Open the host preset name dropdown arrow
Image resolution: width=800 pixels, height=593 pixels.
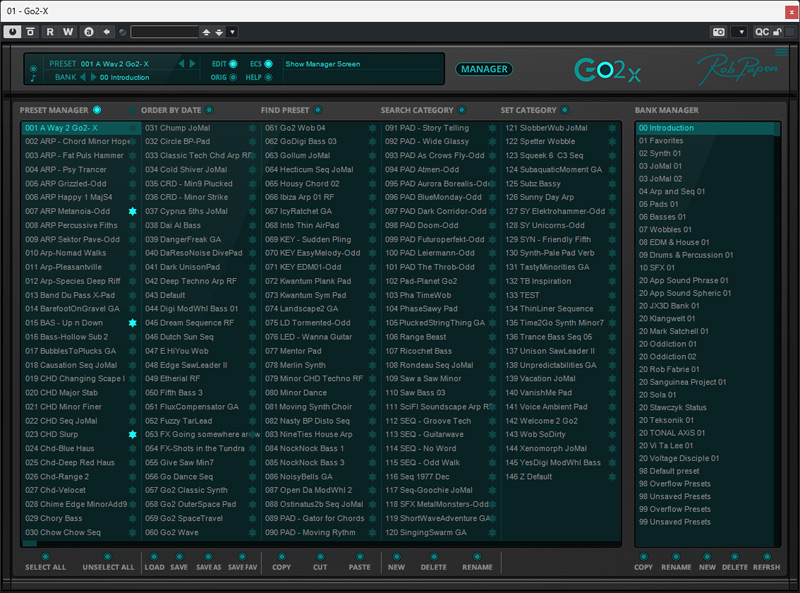click(x=232, y=32)
